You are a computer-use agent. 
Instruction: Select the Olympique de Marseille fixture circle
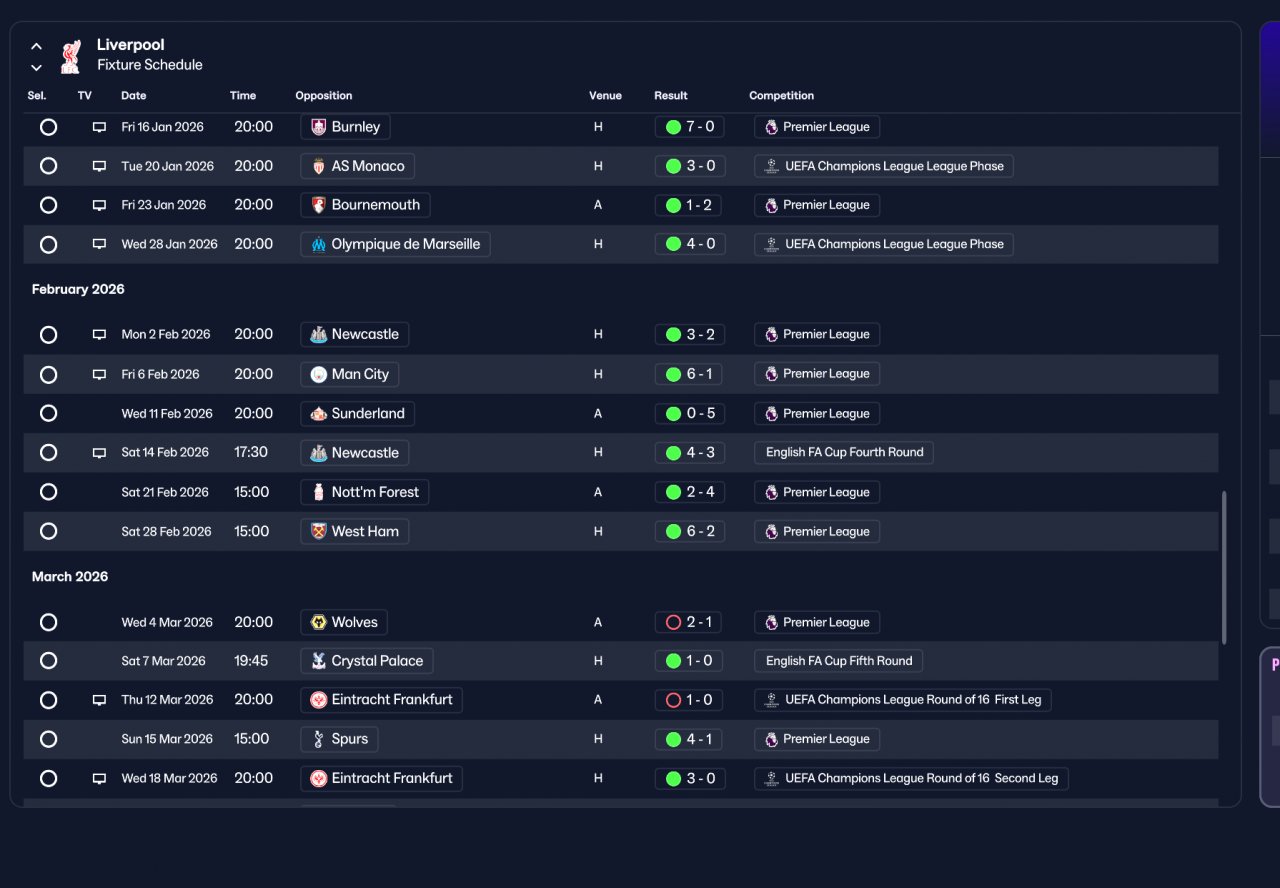pos(48,244)
